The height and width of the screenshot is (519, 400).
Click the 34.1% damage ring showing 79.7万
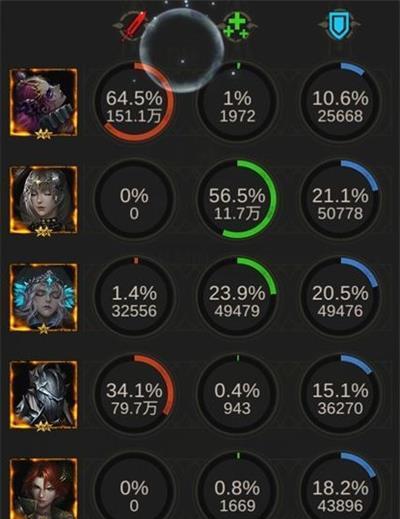click(x=134, y=395)
